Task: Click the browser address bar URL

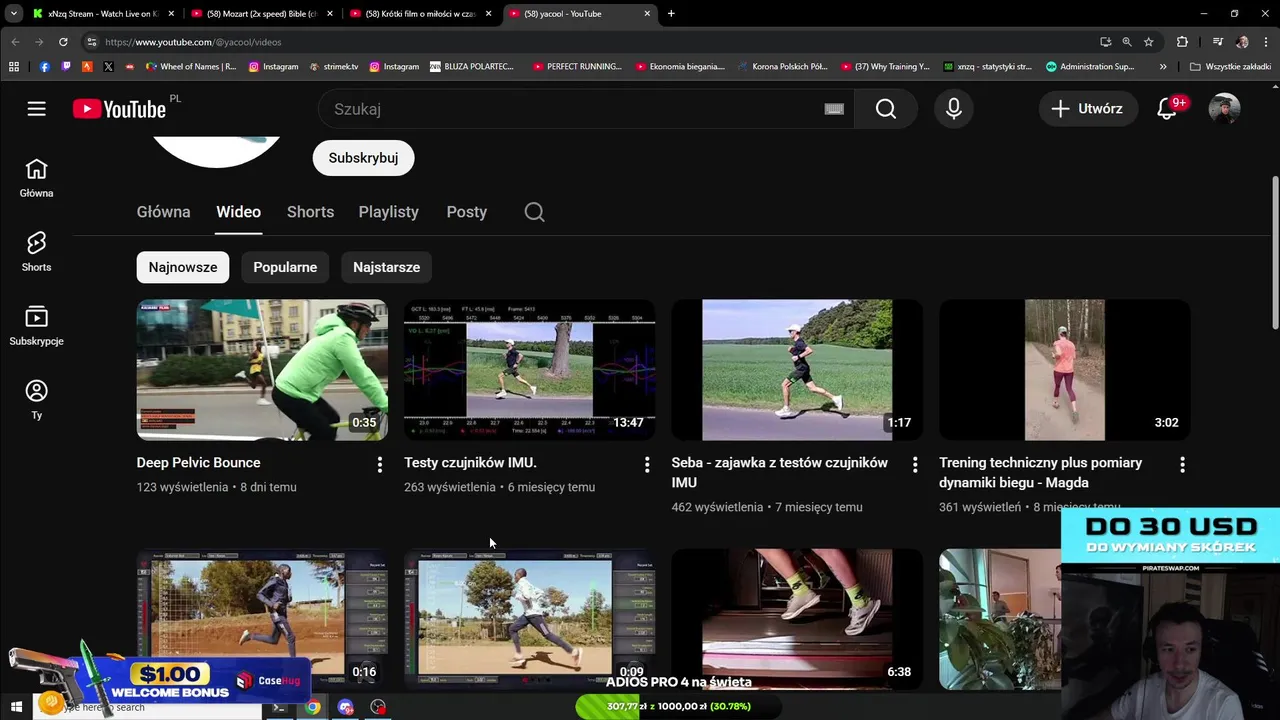Action: [x=193, y=42]
